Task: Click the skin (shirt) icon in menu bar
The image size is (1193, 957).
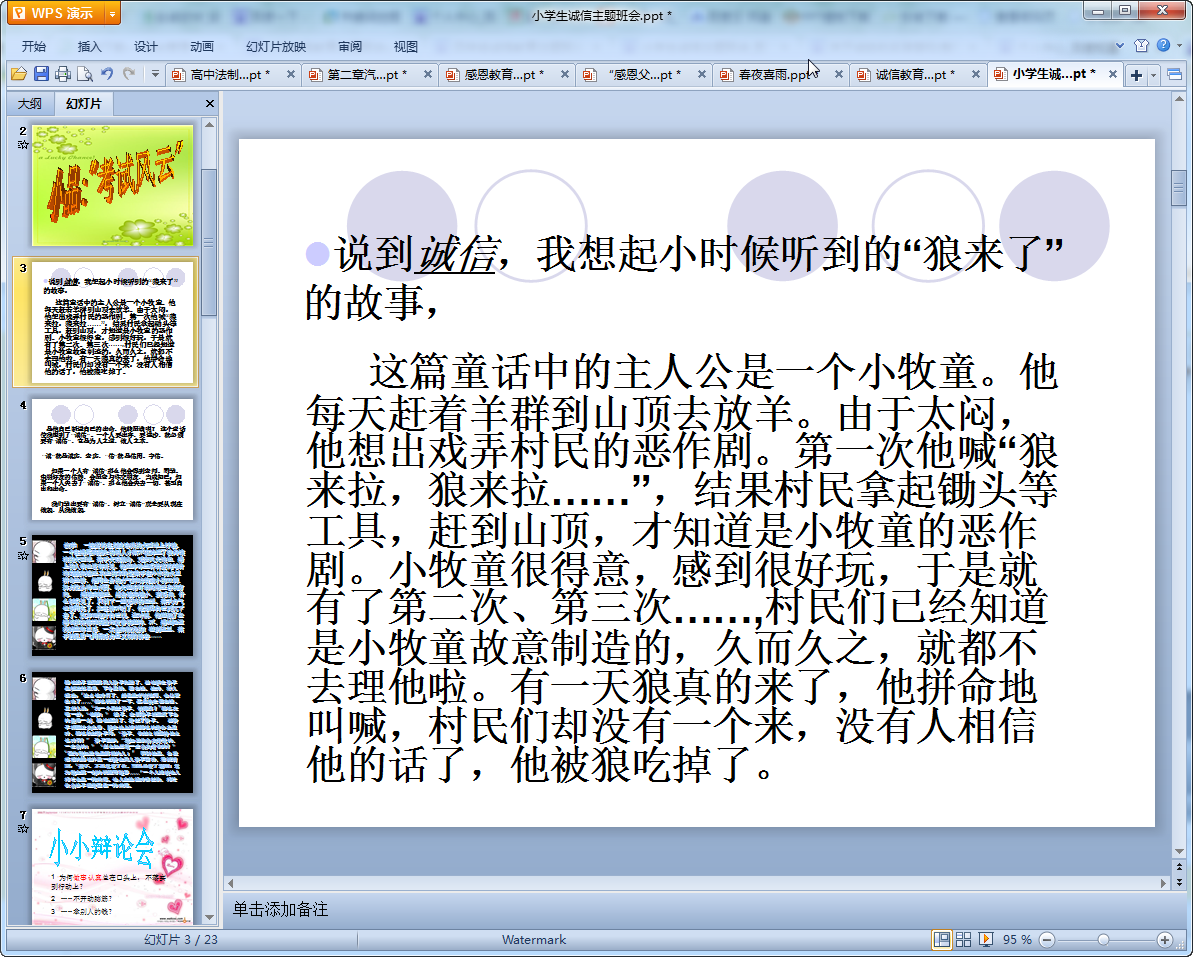Action: [x=1141, y=46]
